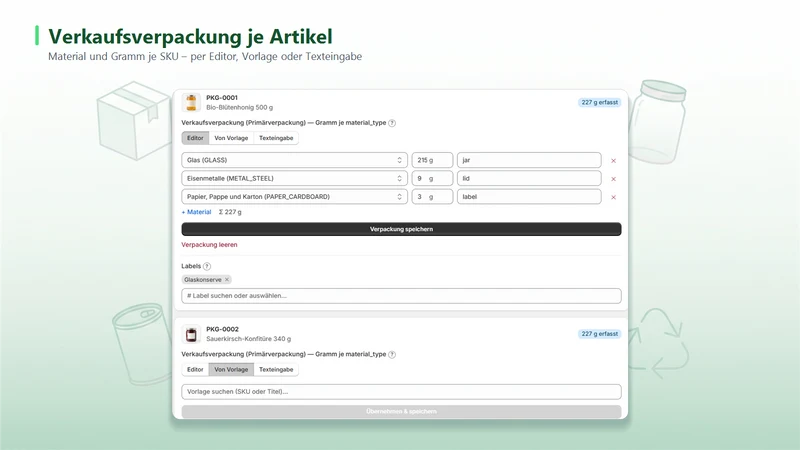The width and height of the screenshot is (800, 450).
Task: Select the Editor tab for PKG-0002
Action: 195,370
